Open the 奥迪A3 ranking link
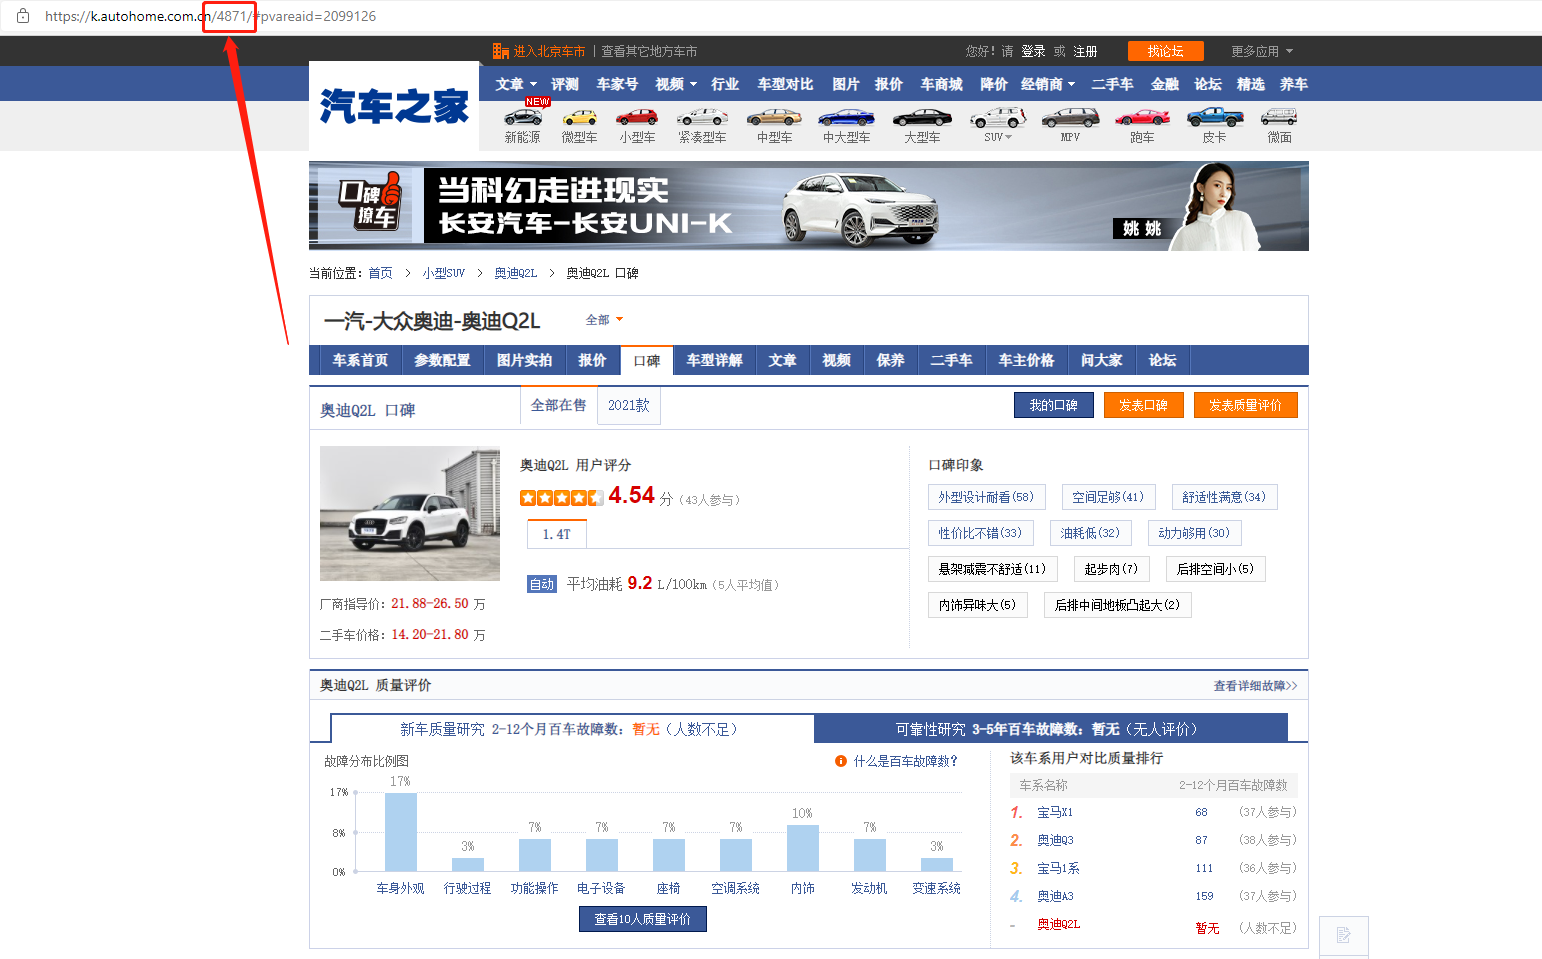 tap(1055, 896)
